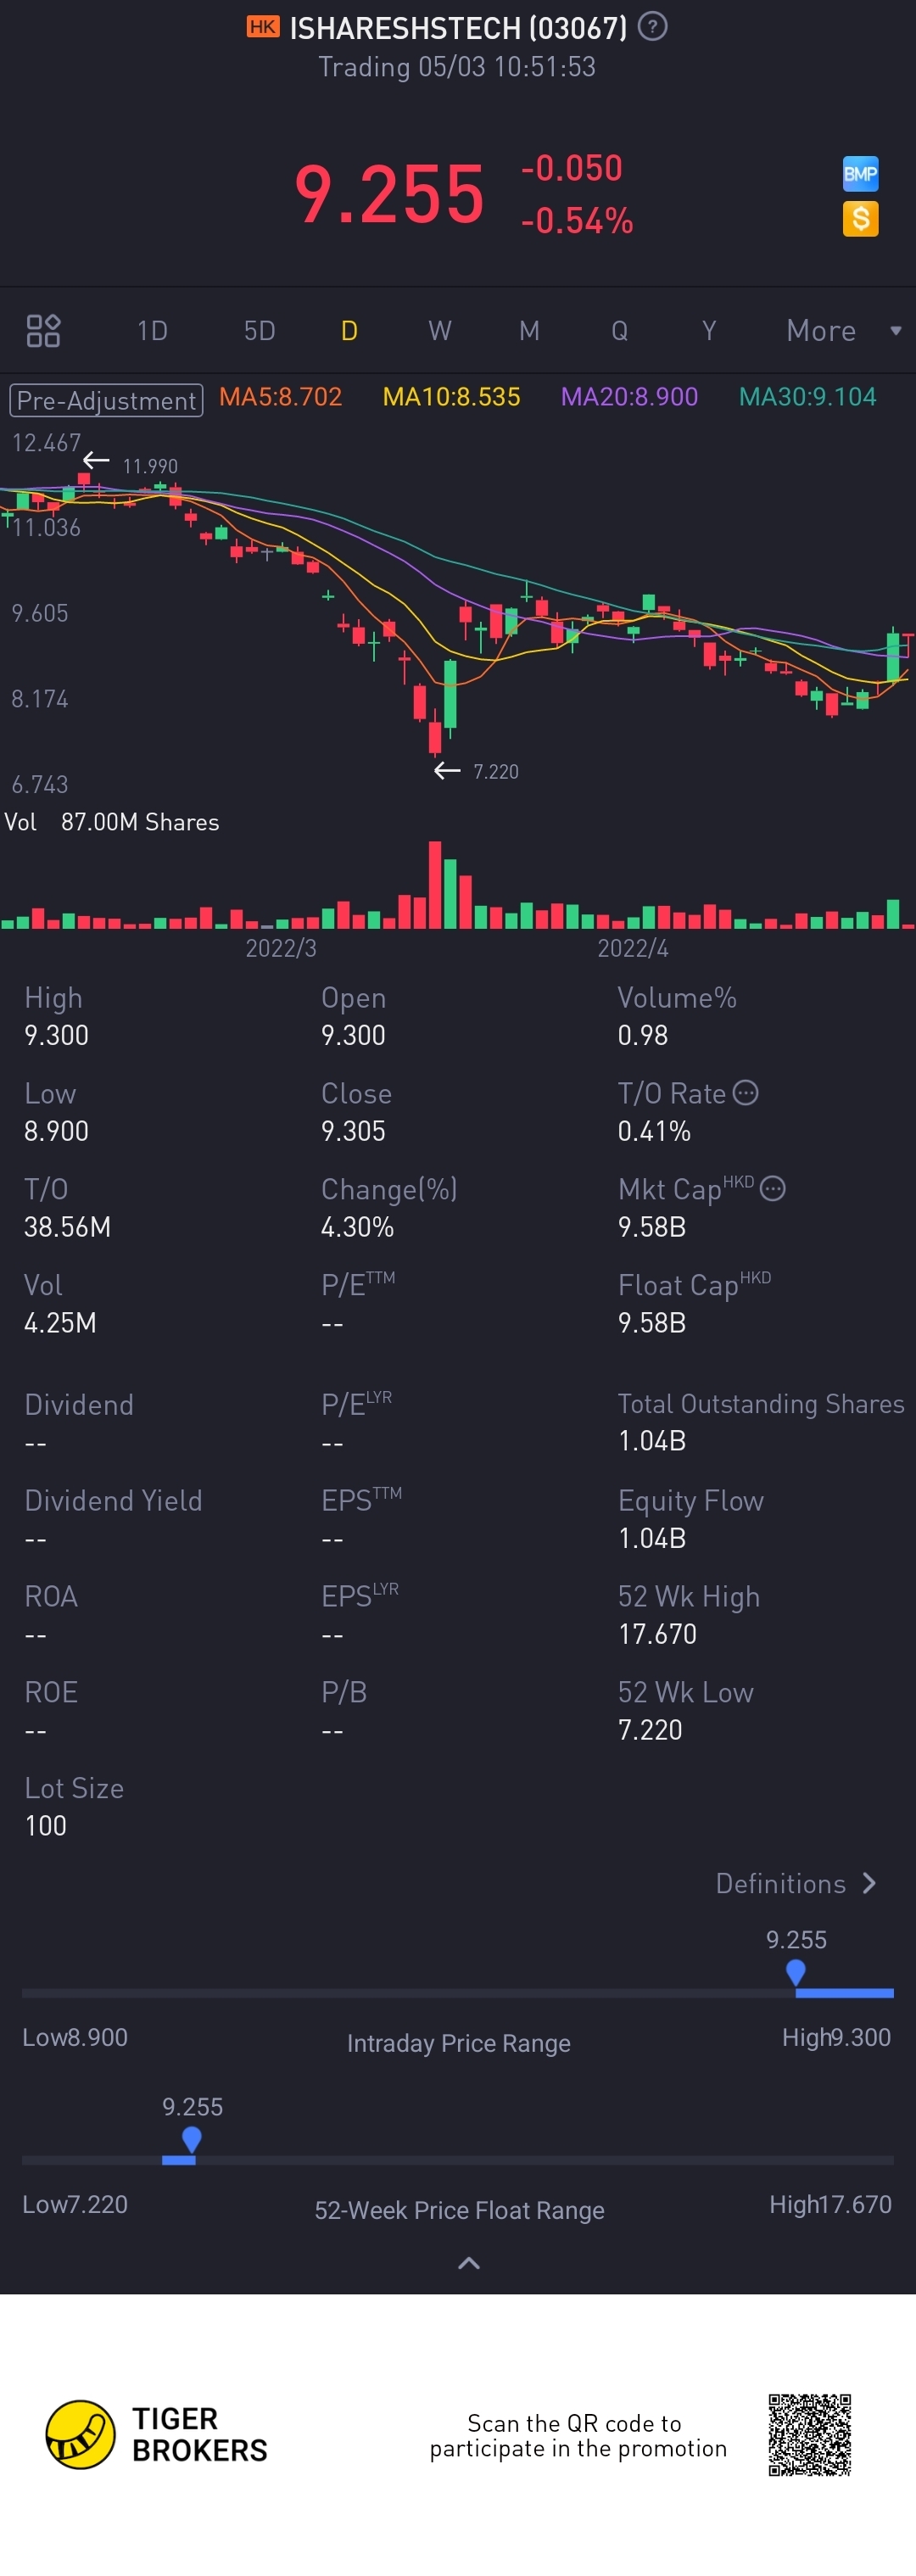Image resolution: width=916 pixels, height=2576 pixels.
Task: Tap the 52-Week Price Range marker
Action: 191,2139
